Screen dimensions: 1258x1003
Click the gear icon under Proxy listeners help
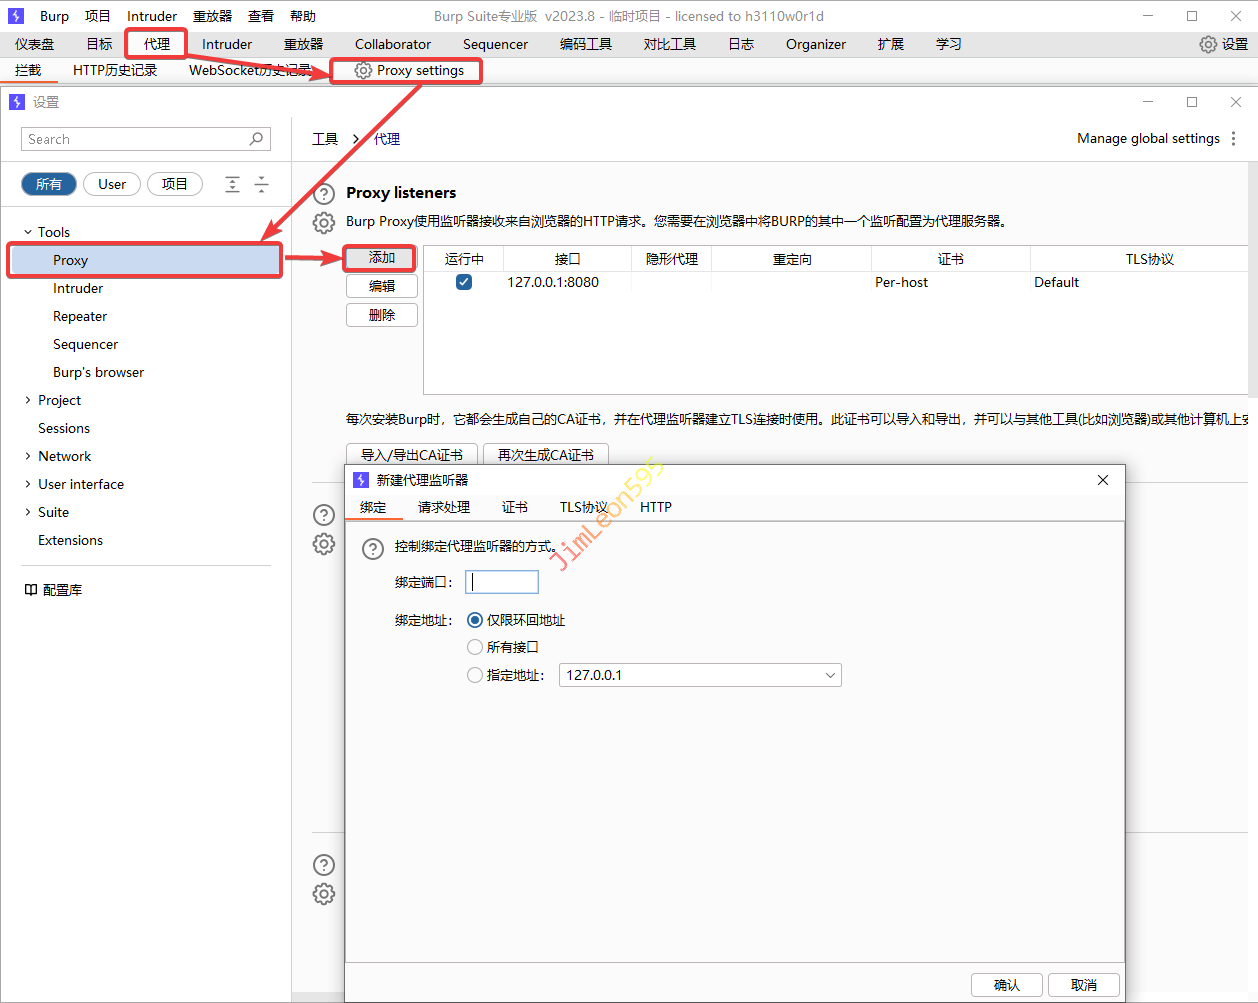click(324, 222)
